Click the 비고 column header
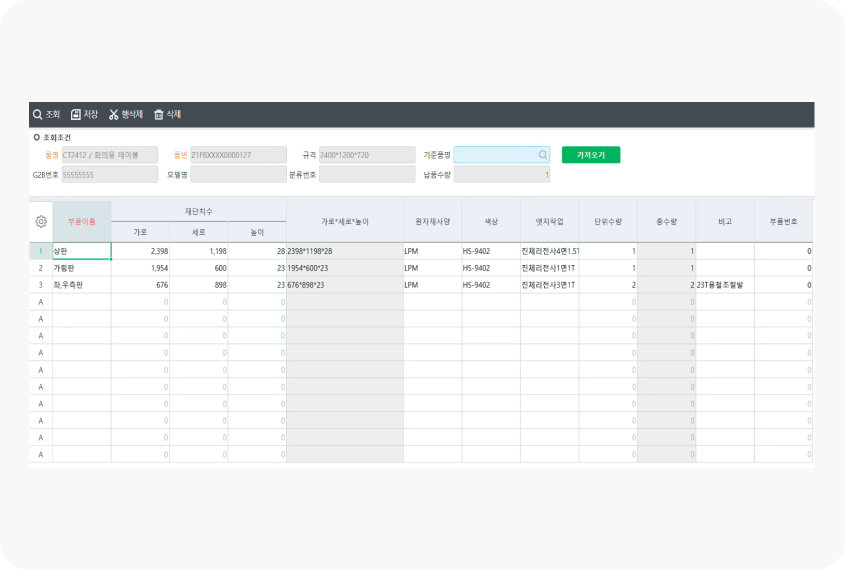The width and height of the screenshot is (845, 570). point(725,221)
